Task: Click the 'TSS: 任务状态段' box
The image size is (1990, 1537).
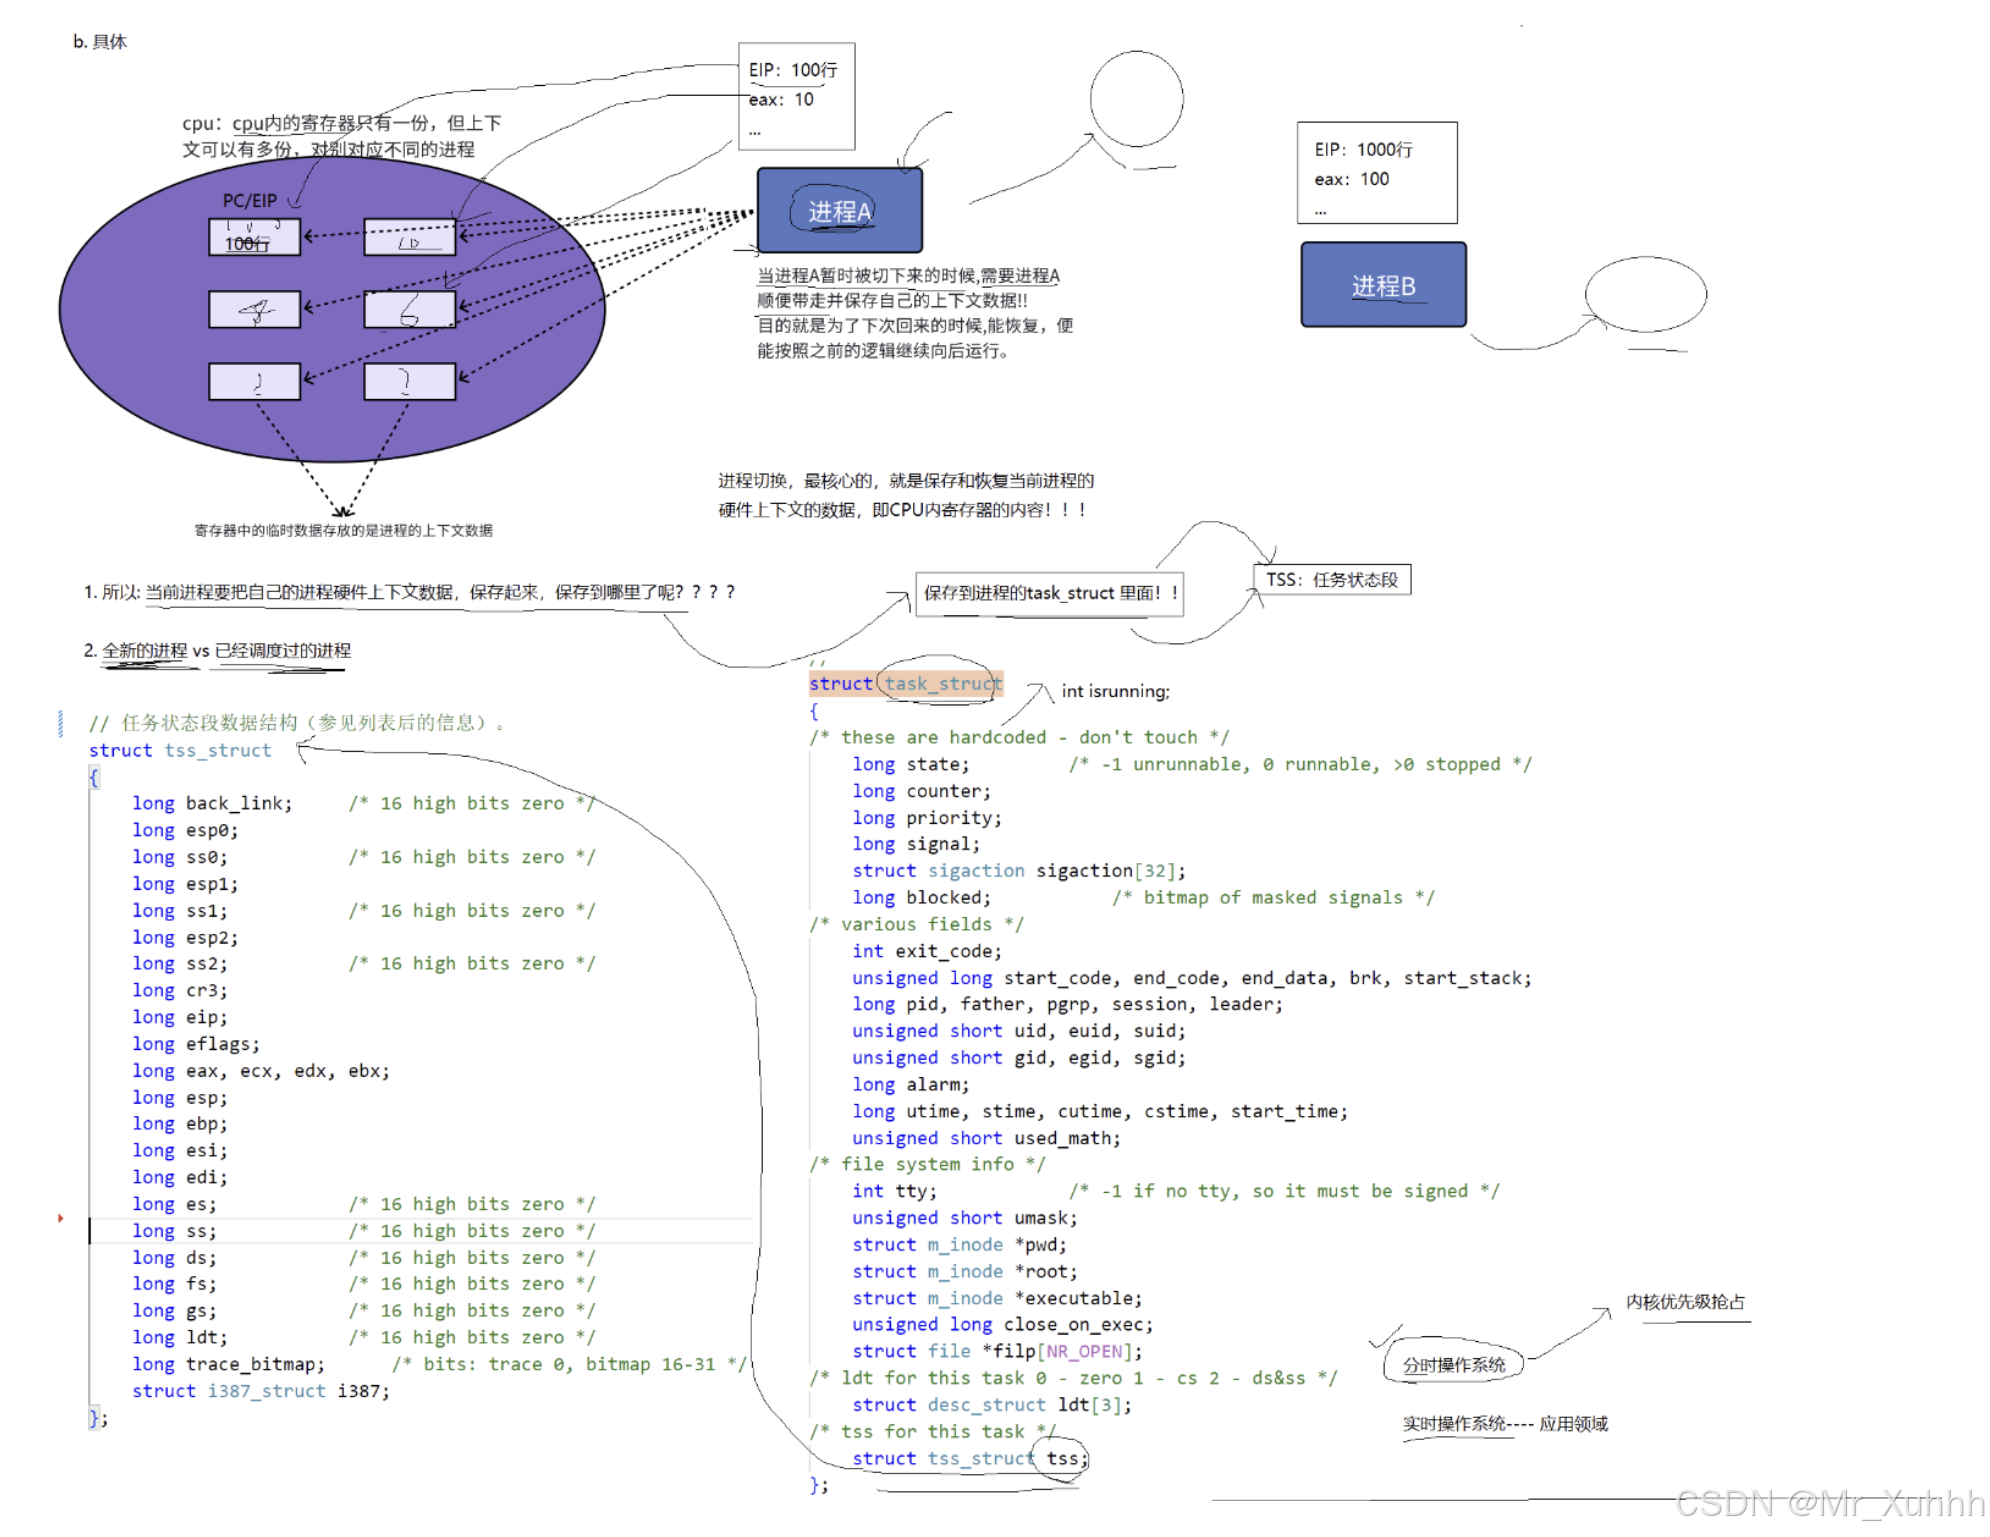Action: pos(1332,580)
